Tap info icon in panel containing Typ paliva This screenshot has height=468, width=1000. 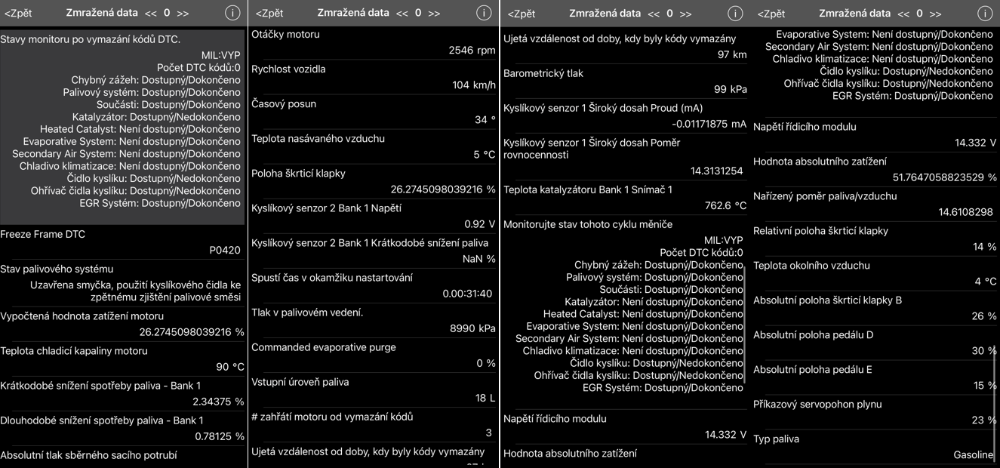point(985,13)
